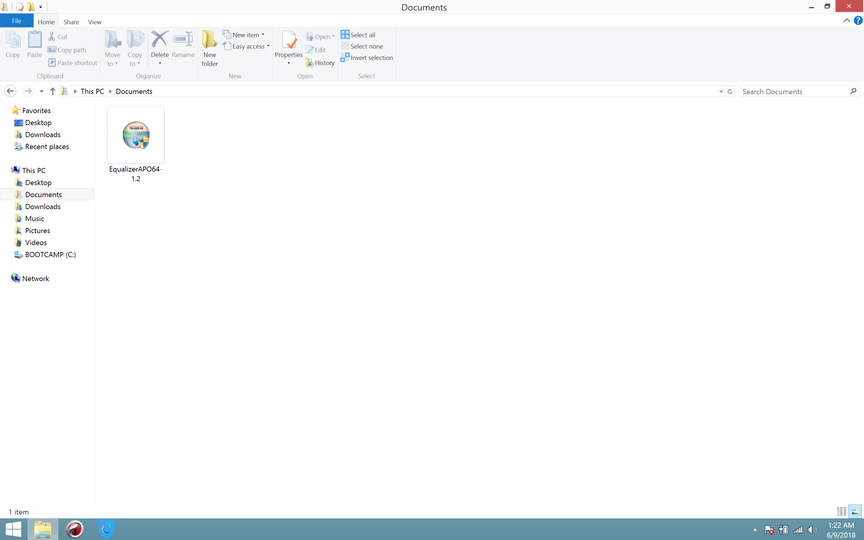Open the Copy to dropdown

pyautogui.click(x=135, y=48)
